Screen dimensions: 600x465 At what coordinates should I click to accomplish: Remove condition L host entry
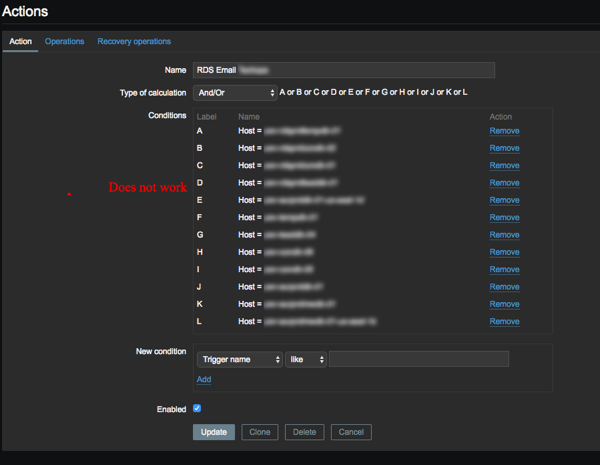[504, 321]
